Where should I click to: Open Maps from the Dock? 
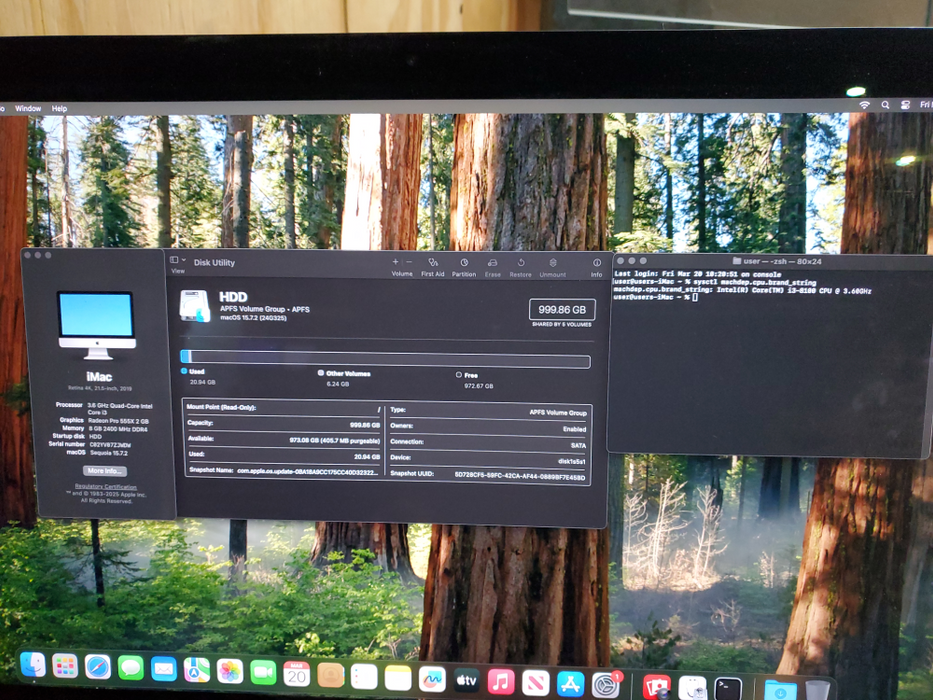coord(196,670)
